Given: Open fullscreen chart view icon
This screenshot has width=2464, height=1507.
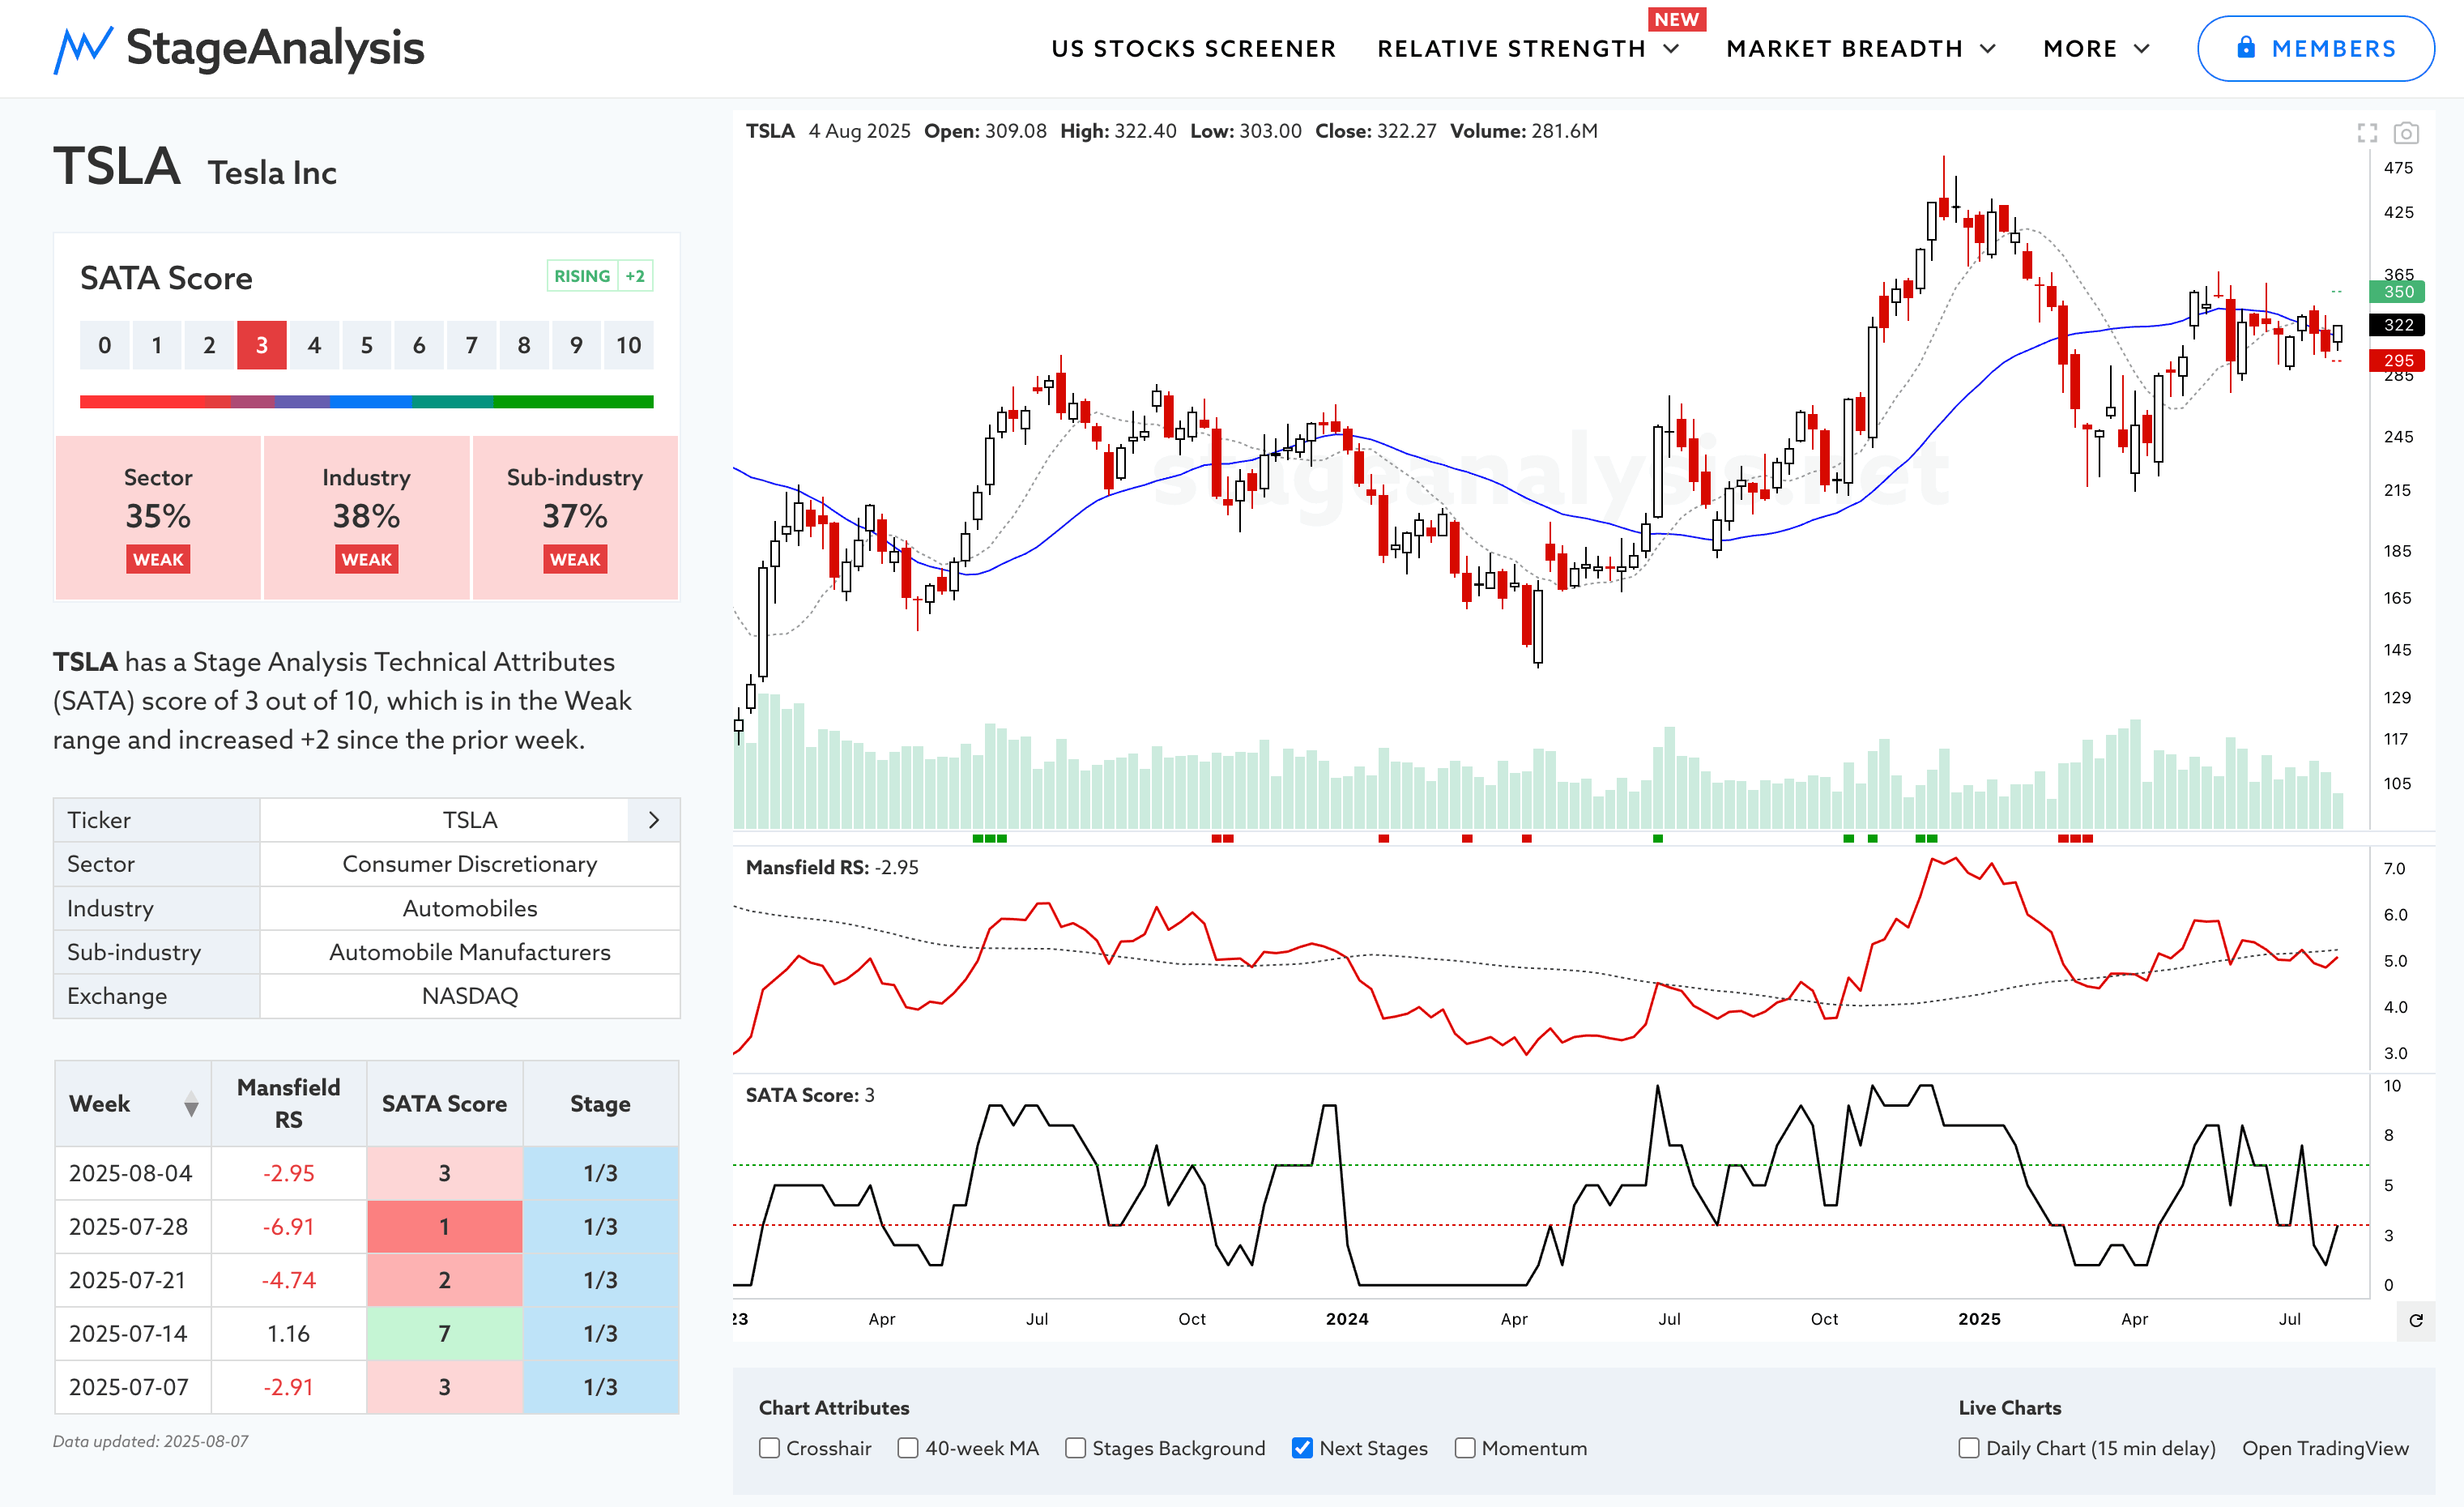Looking at the screenshot, I should pyautogui.click(x=2367, y=133).
